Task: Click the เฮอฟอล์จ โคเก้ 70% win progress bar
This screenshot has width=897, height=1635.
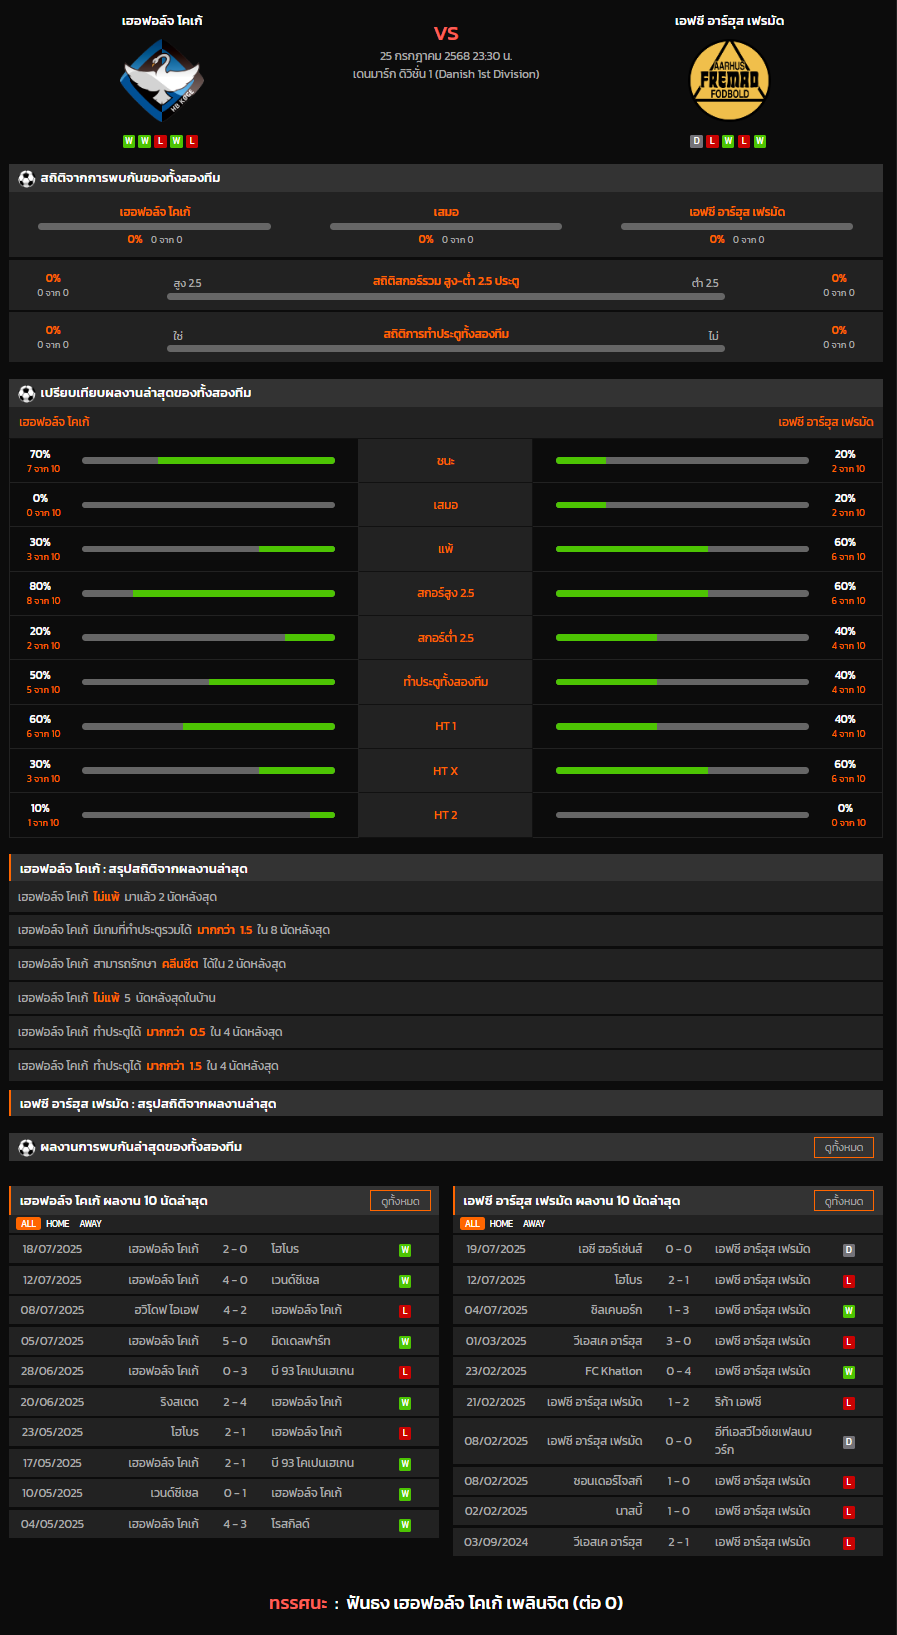Action: click(208, 461)
